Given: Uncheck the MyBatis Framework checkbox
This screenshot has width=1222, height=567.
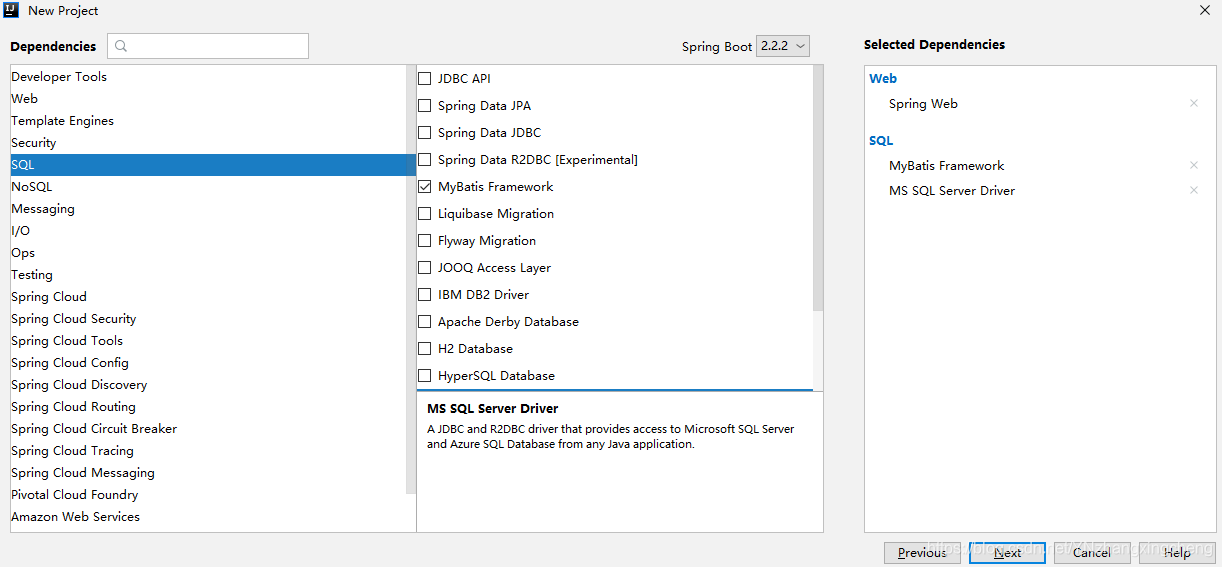Looking at the screenshot, I should 425,186.
